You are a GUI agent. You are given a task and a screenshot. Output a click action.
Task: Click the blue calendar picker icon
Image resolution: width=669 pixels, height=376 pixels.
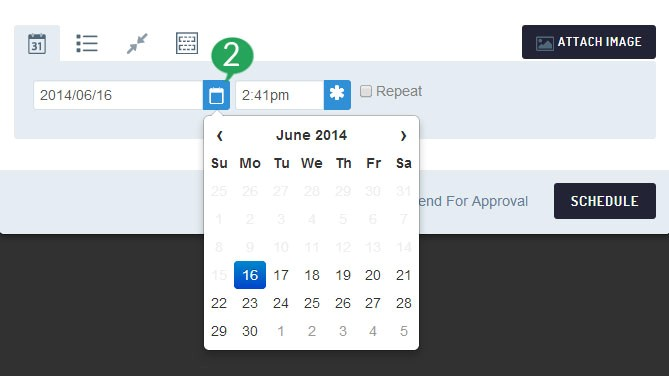coord(216,95)
